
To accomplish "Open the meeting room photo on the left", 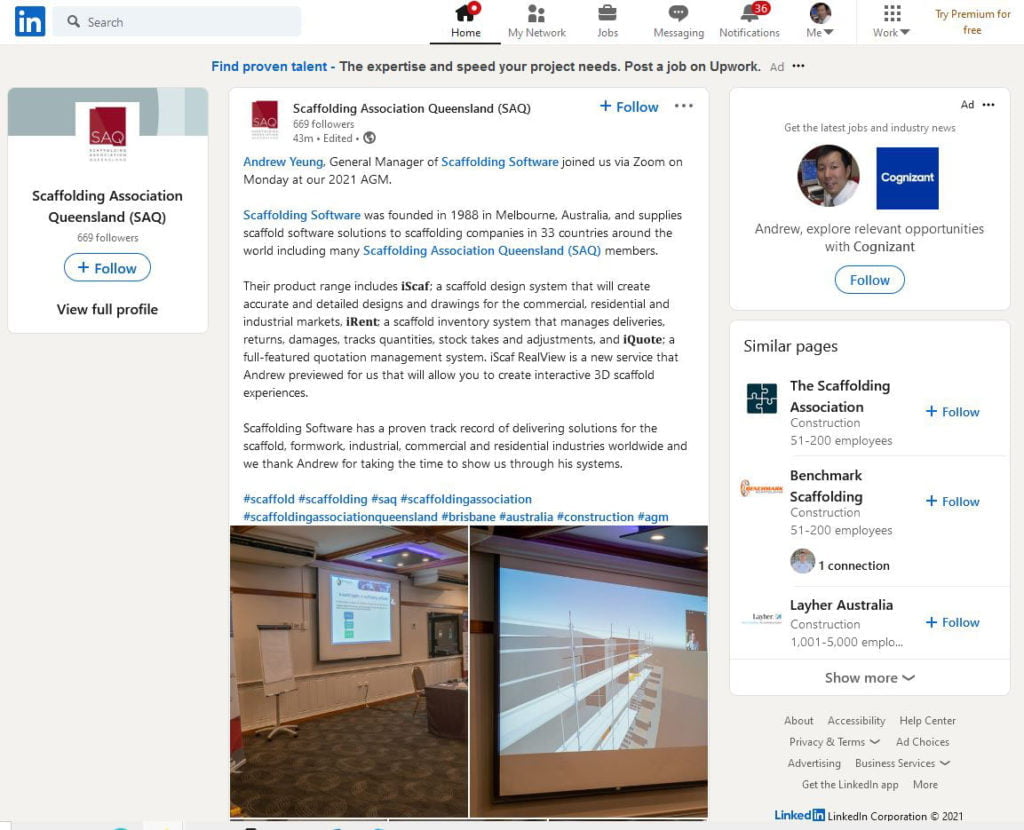I will (x=349, y=671).
